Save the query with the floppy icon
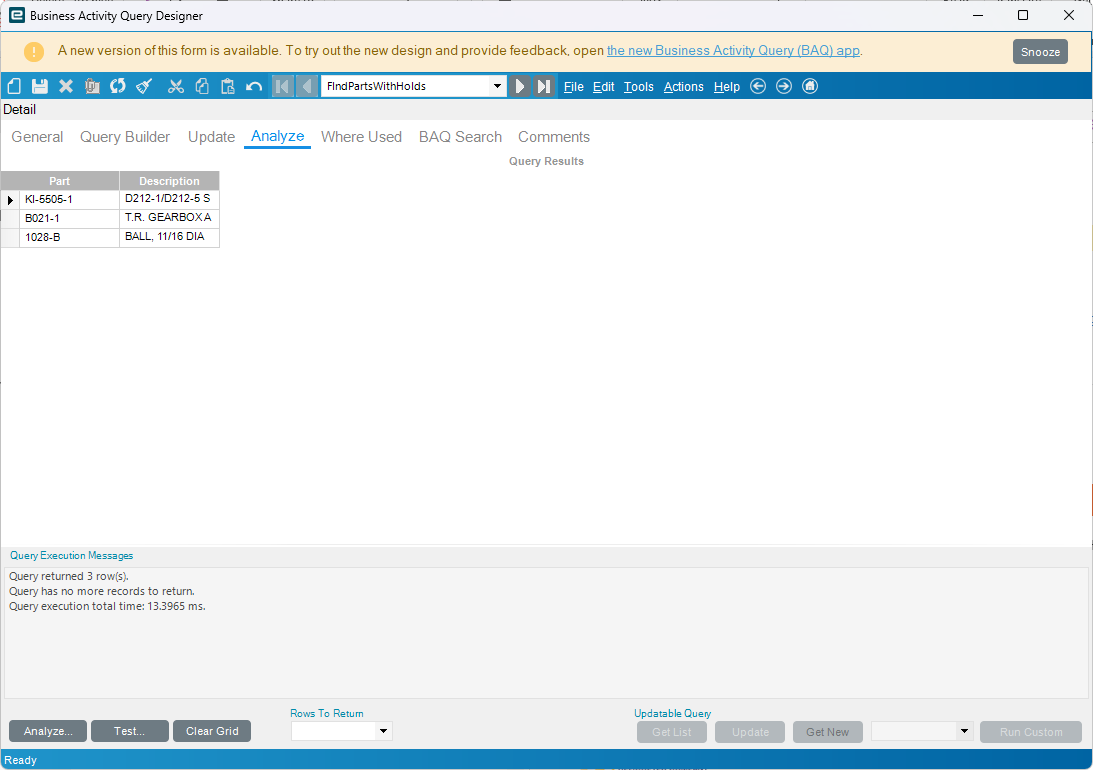This screenshot has height=770, width=1093. coord(40,86)
